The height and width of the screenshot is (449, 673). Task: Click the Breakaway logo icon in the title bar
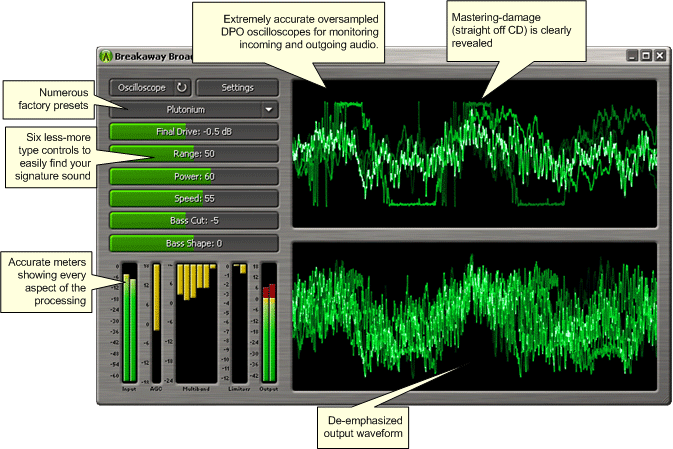(x=106, y=56)
